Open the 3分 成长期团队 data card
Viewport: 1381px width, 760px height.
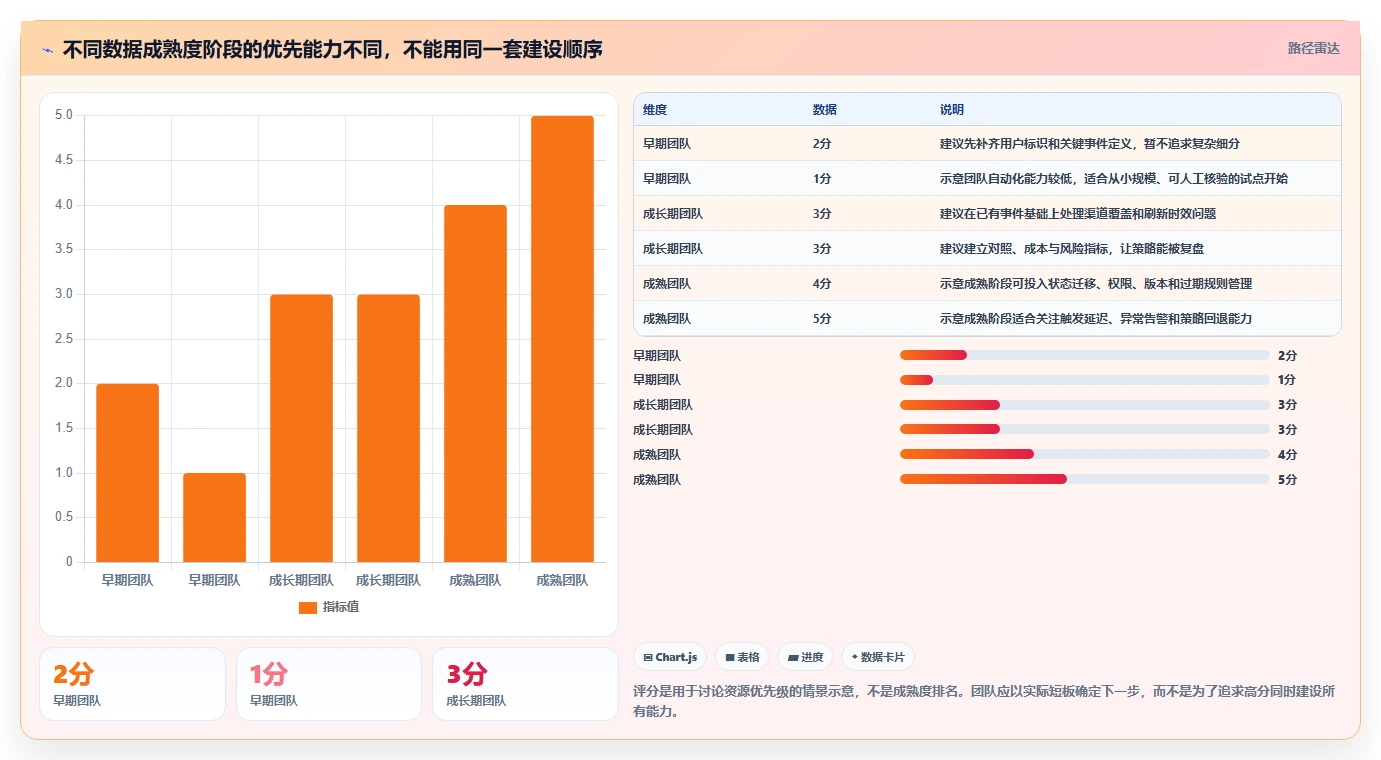(x=525, y=684)
